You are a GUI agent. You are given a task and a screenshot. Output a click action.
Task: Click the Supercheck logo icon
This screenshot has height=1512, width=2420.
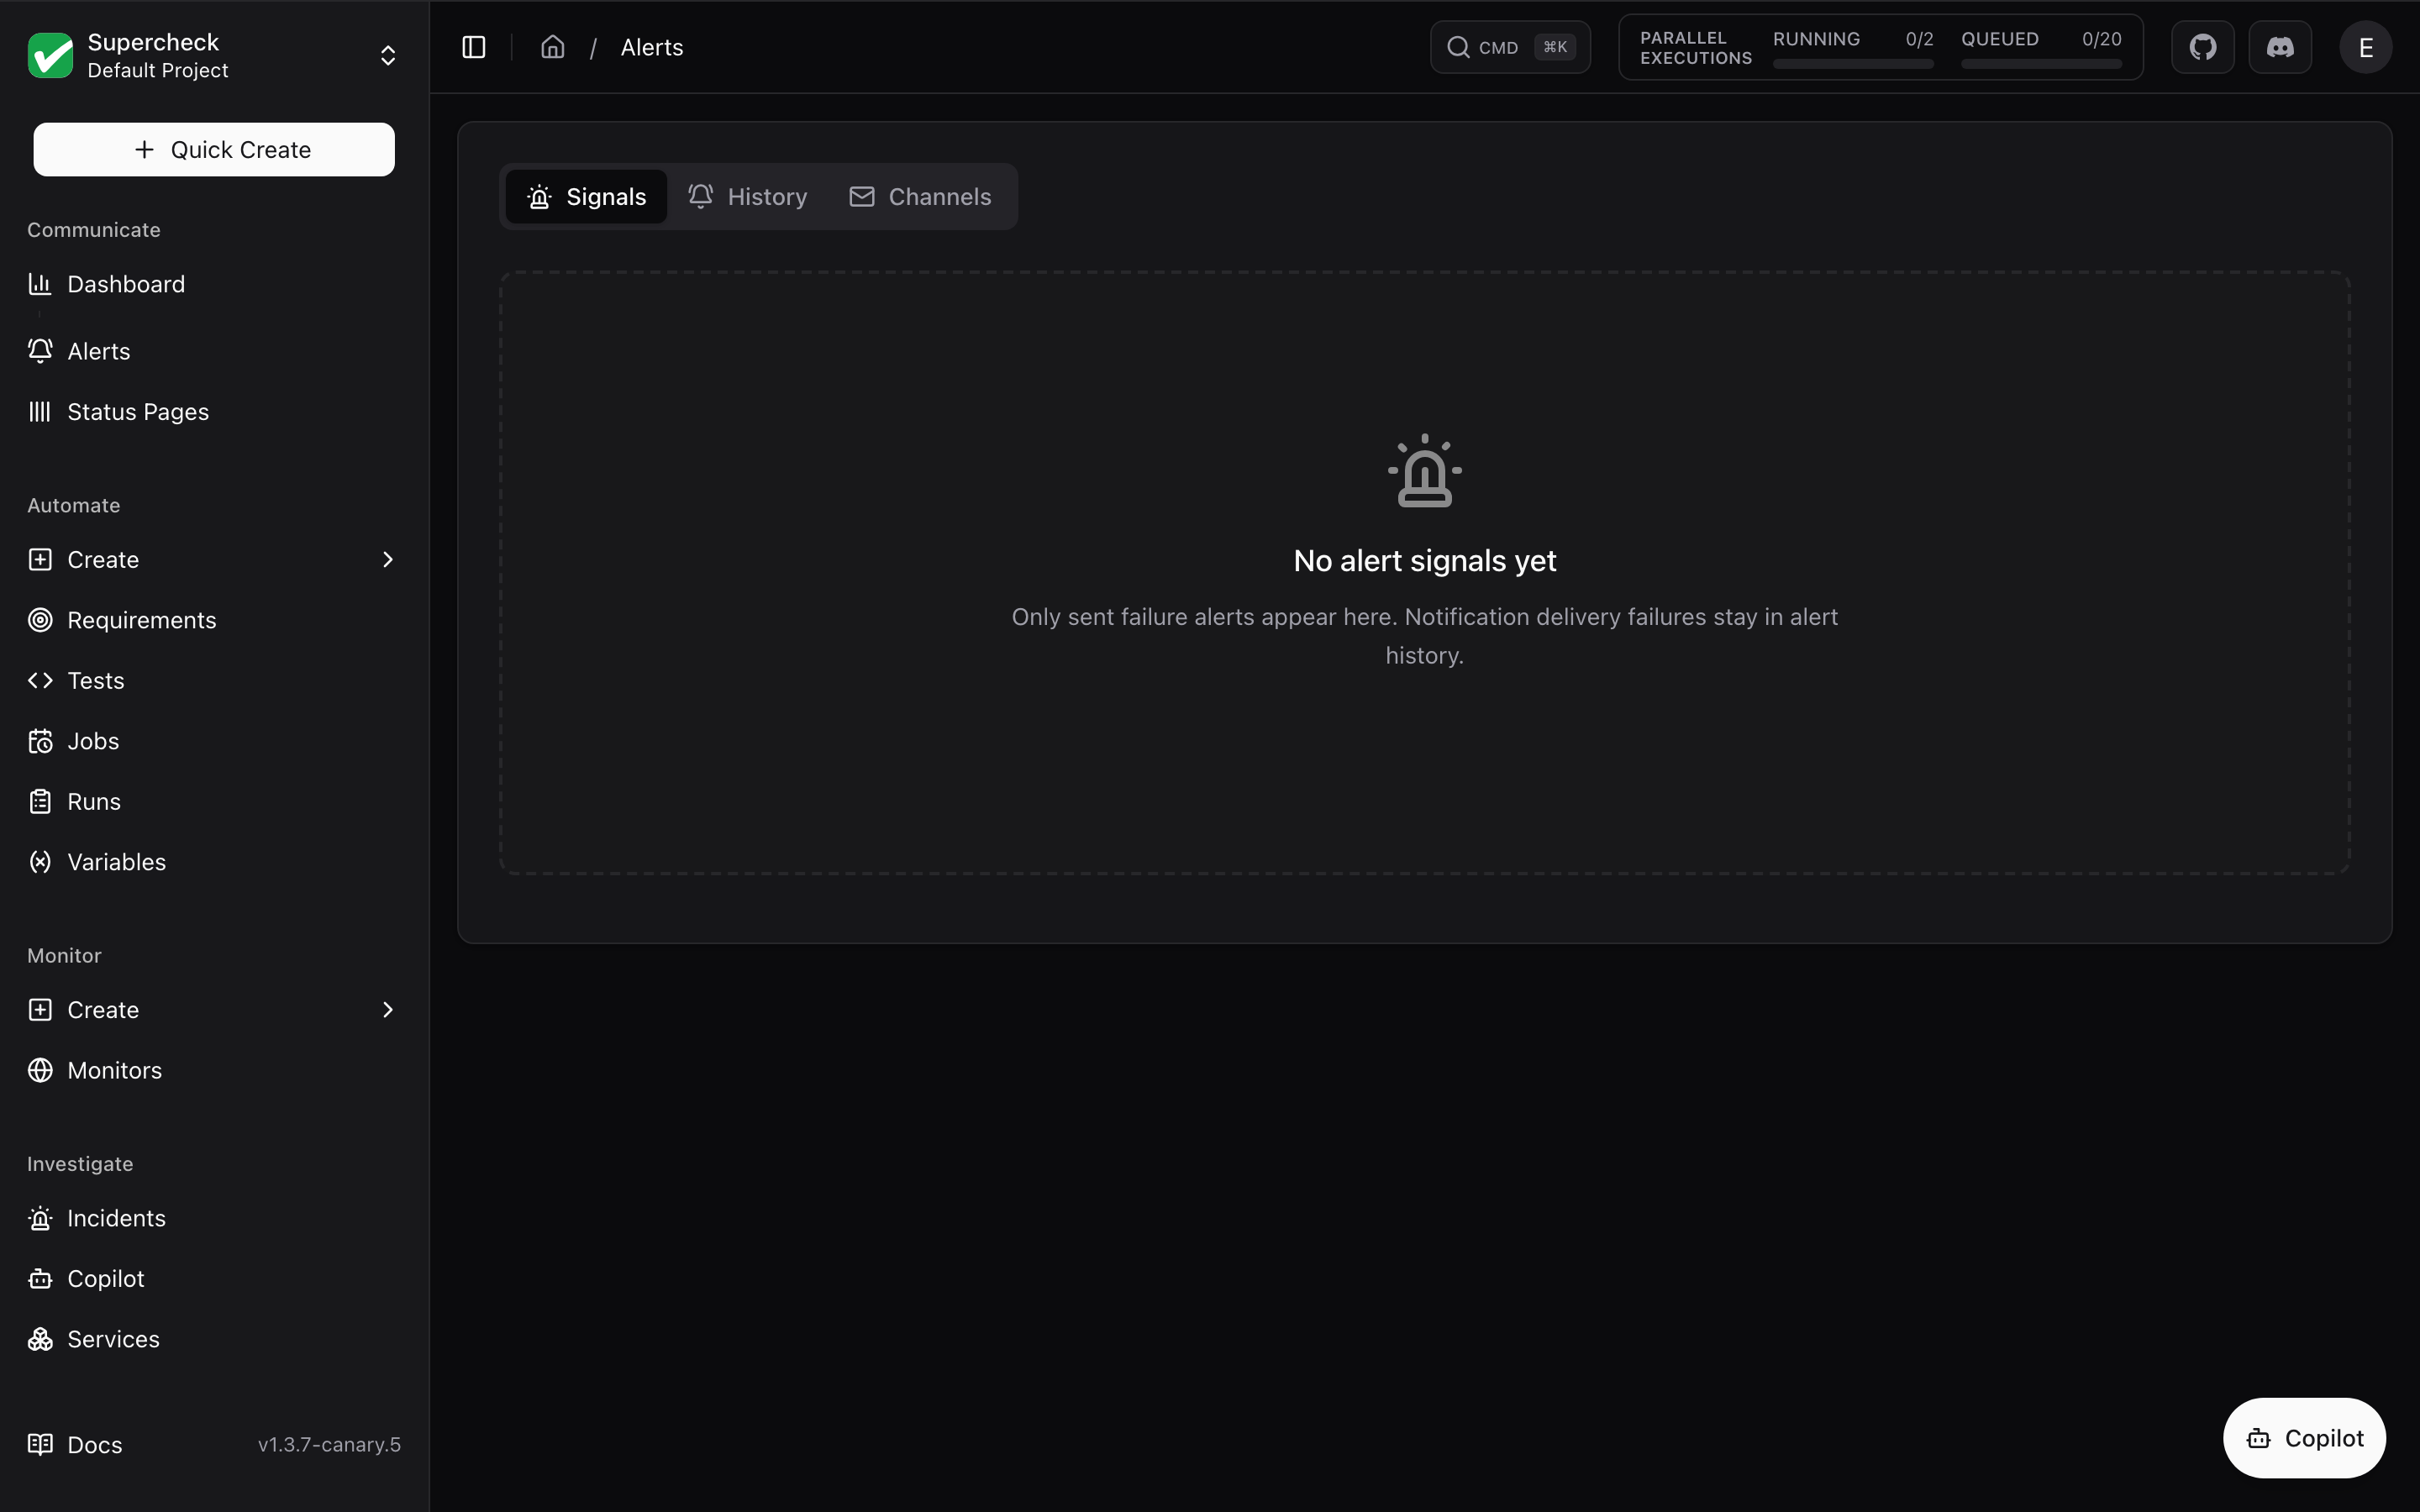pos(50,55)
